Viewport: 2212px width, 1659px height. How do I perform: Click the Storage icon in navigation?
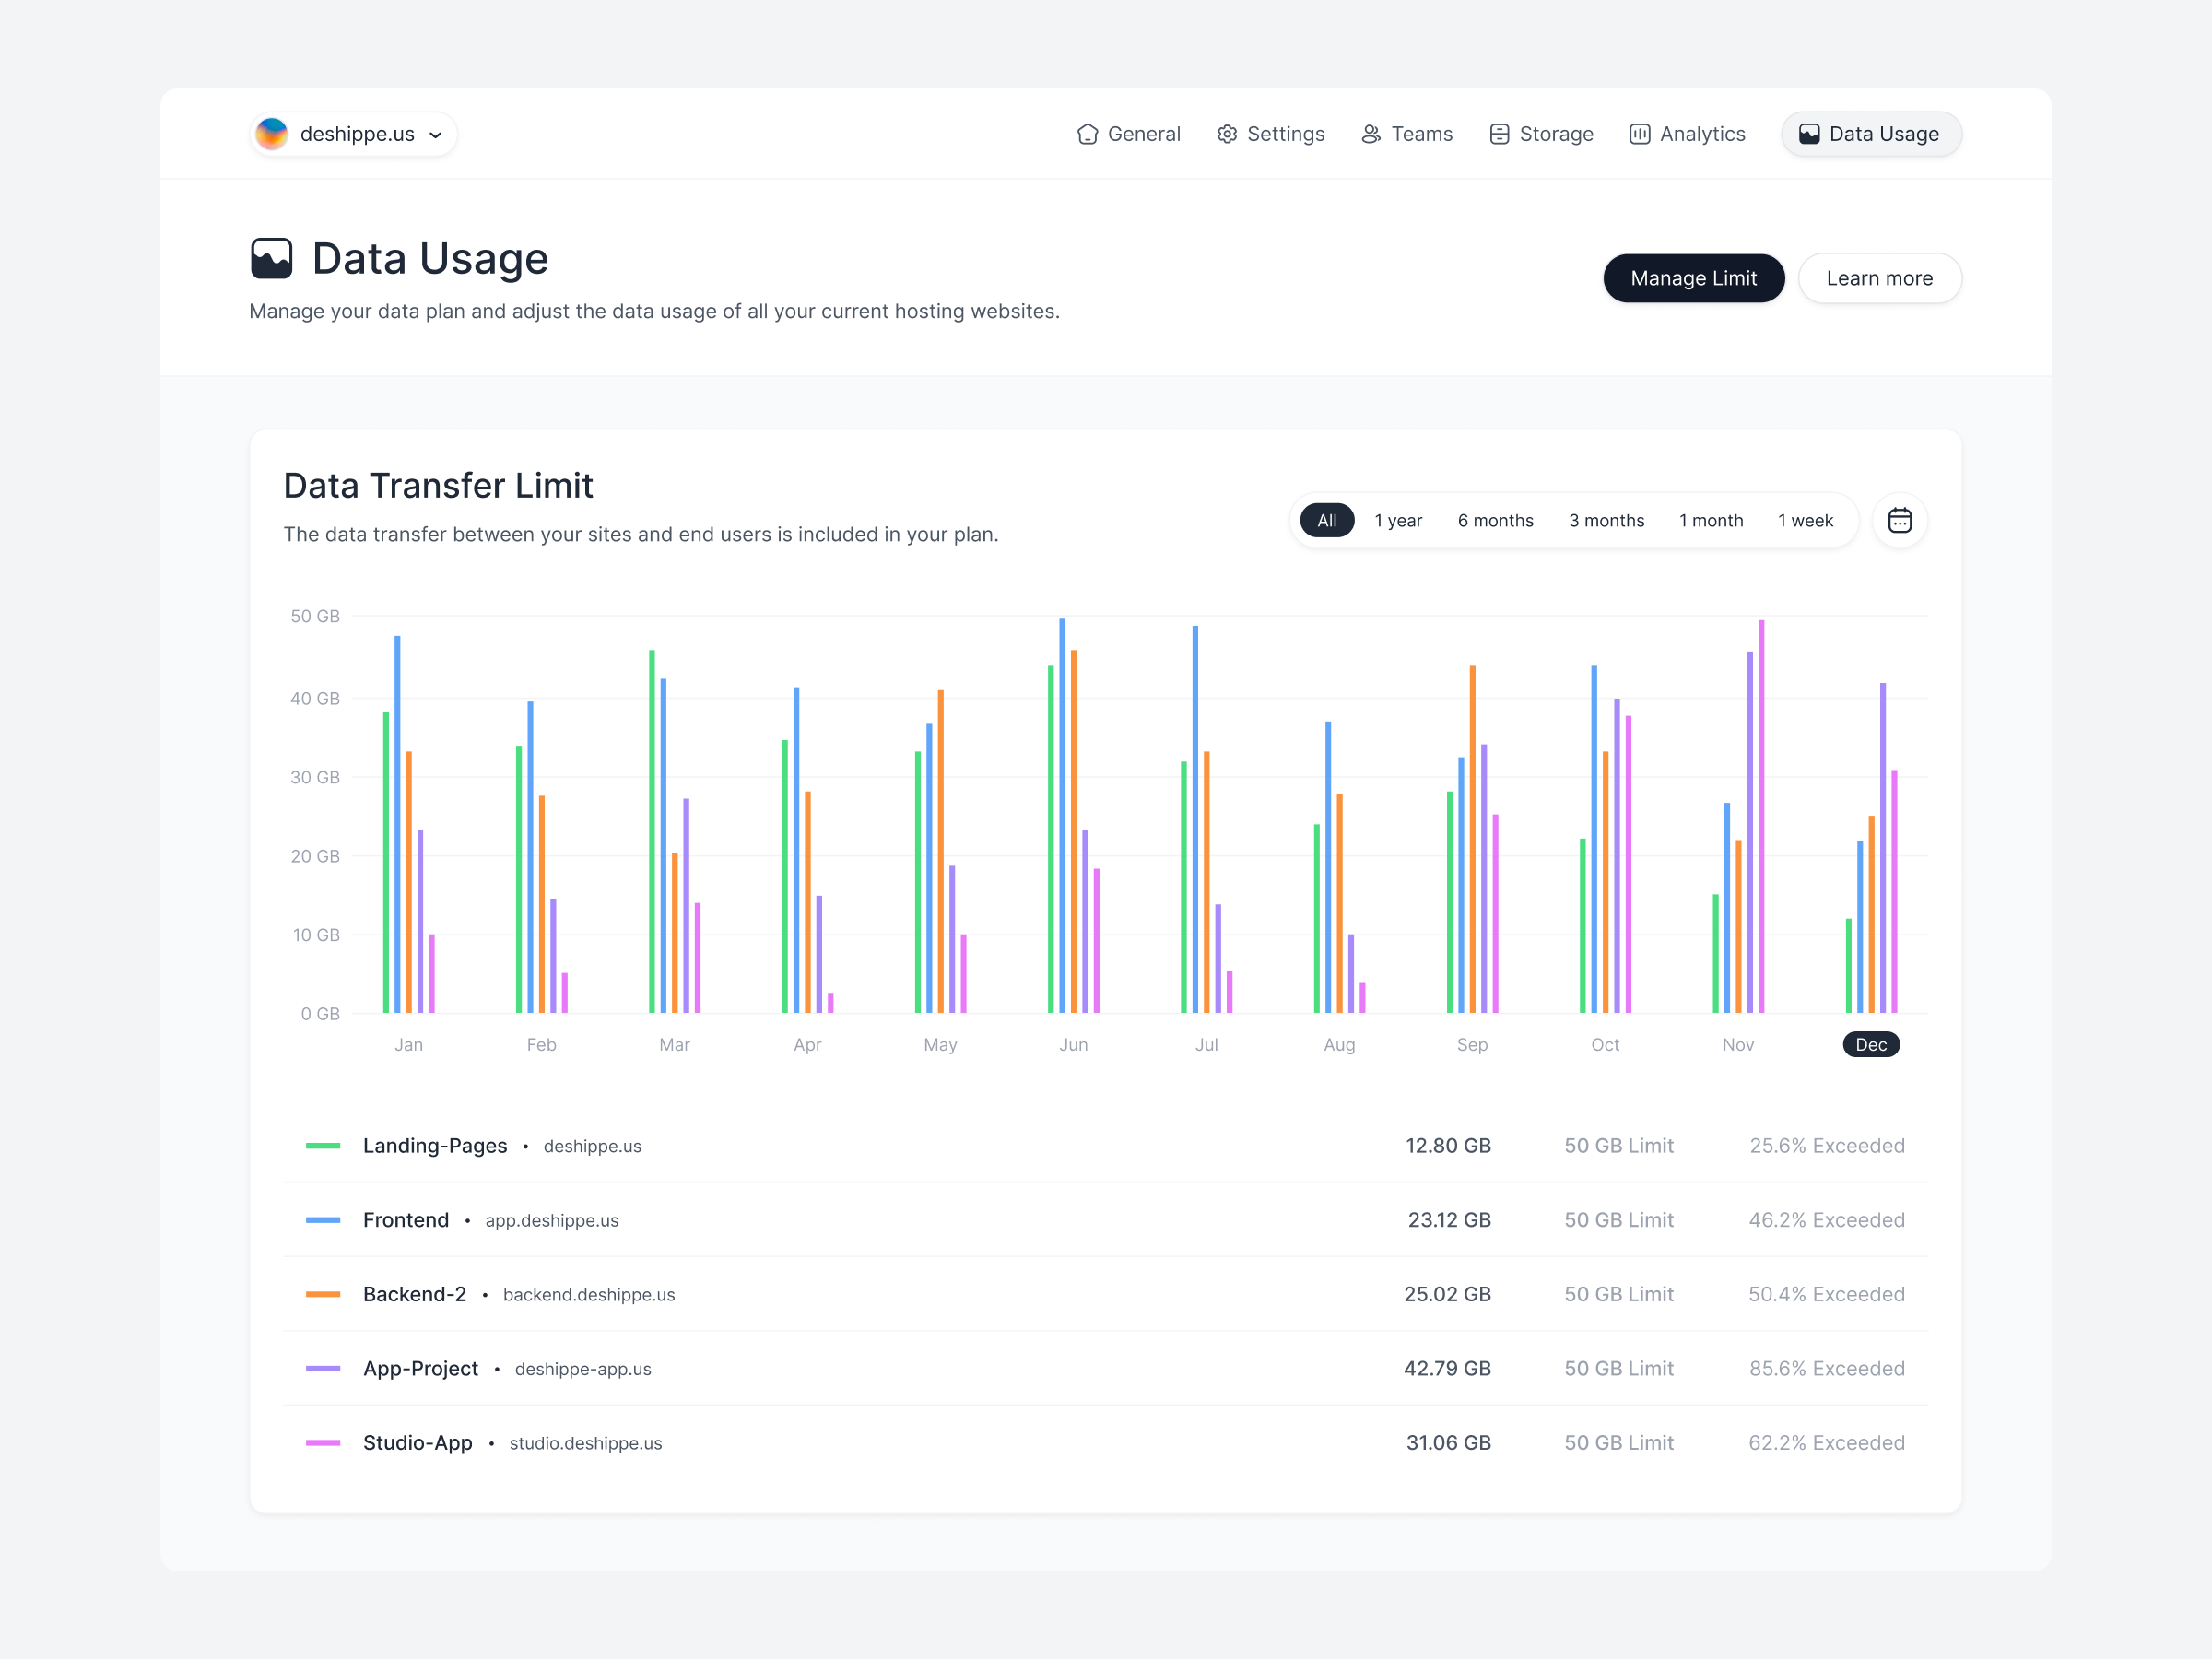click(x=1498, y=134)
